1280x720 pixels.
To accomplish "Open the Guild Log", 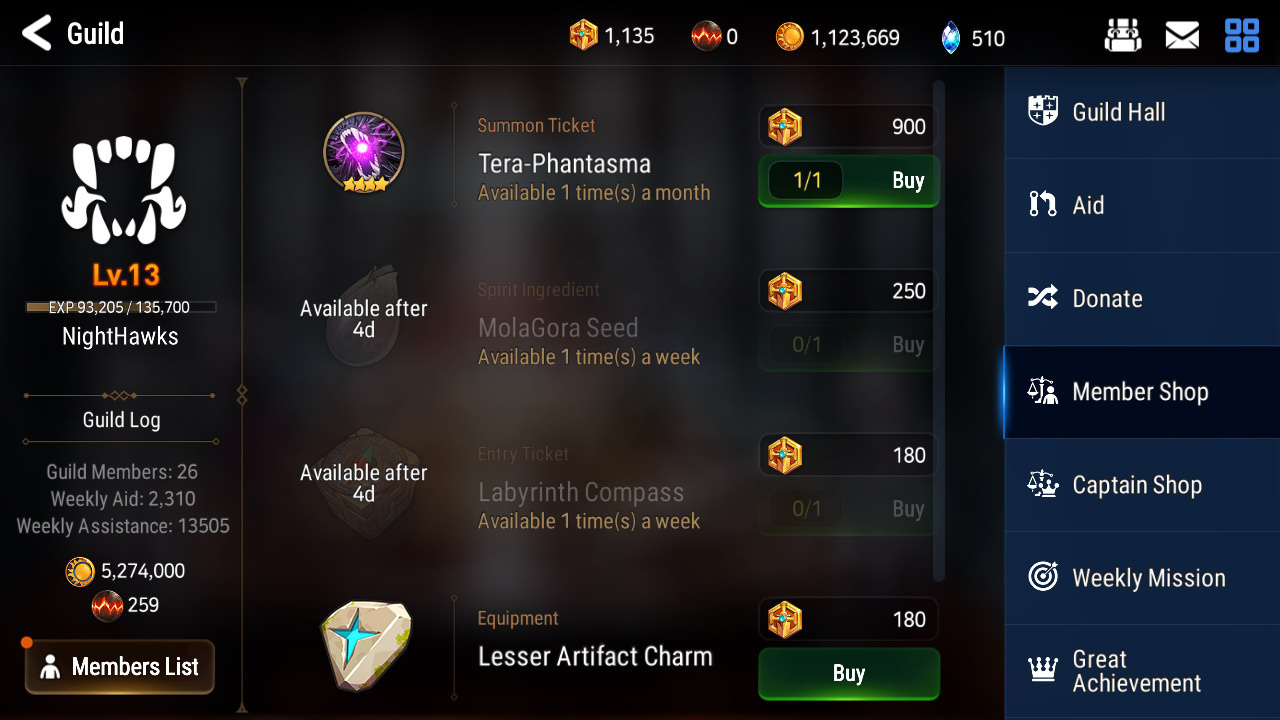I will click(121, 420).
